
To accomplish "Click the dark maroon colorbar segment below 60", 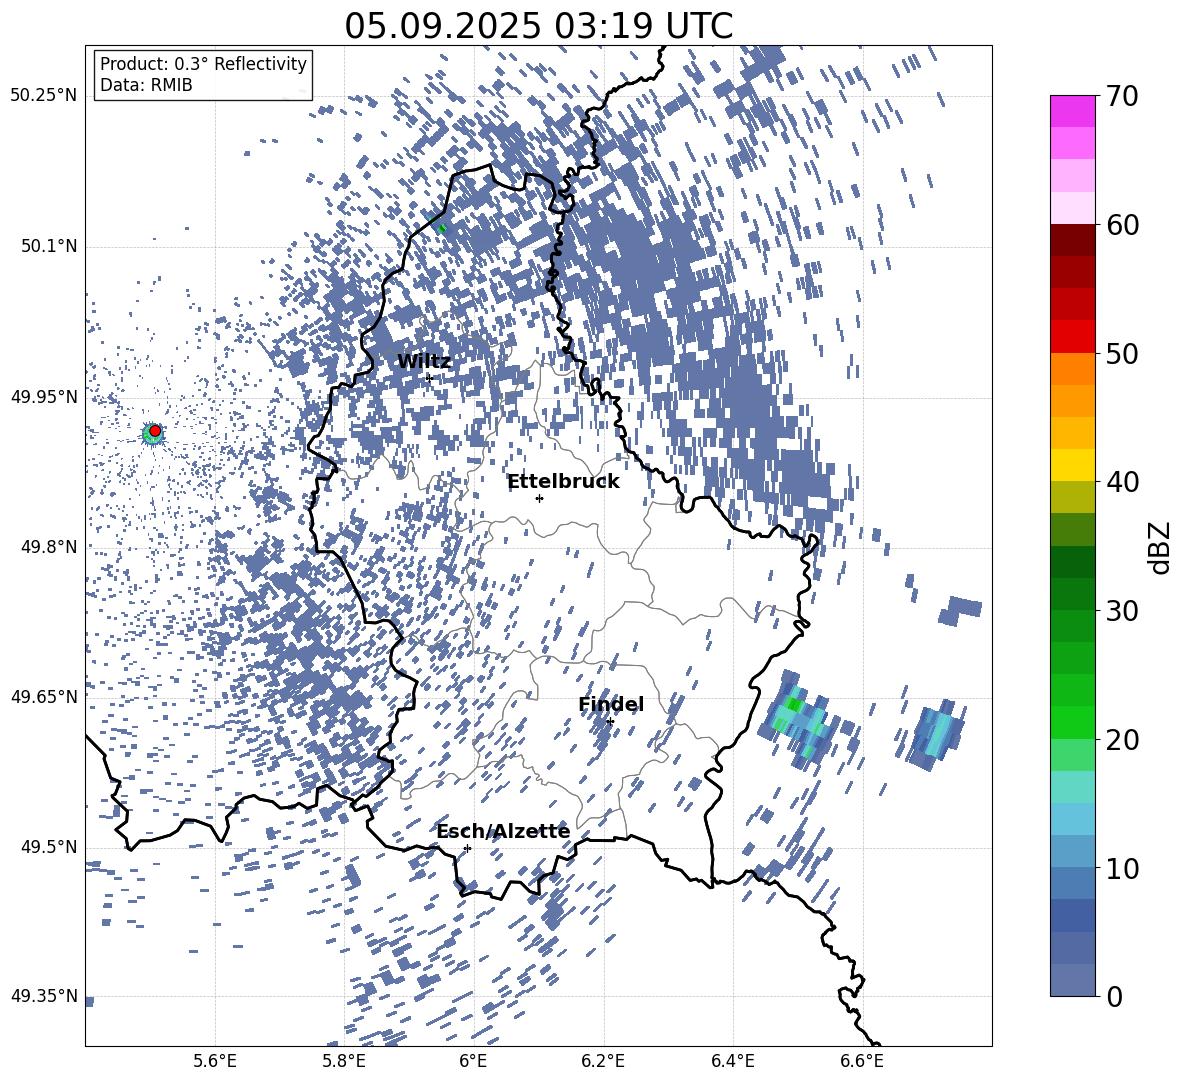I will click(x=1072, y=240).
